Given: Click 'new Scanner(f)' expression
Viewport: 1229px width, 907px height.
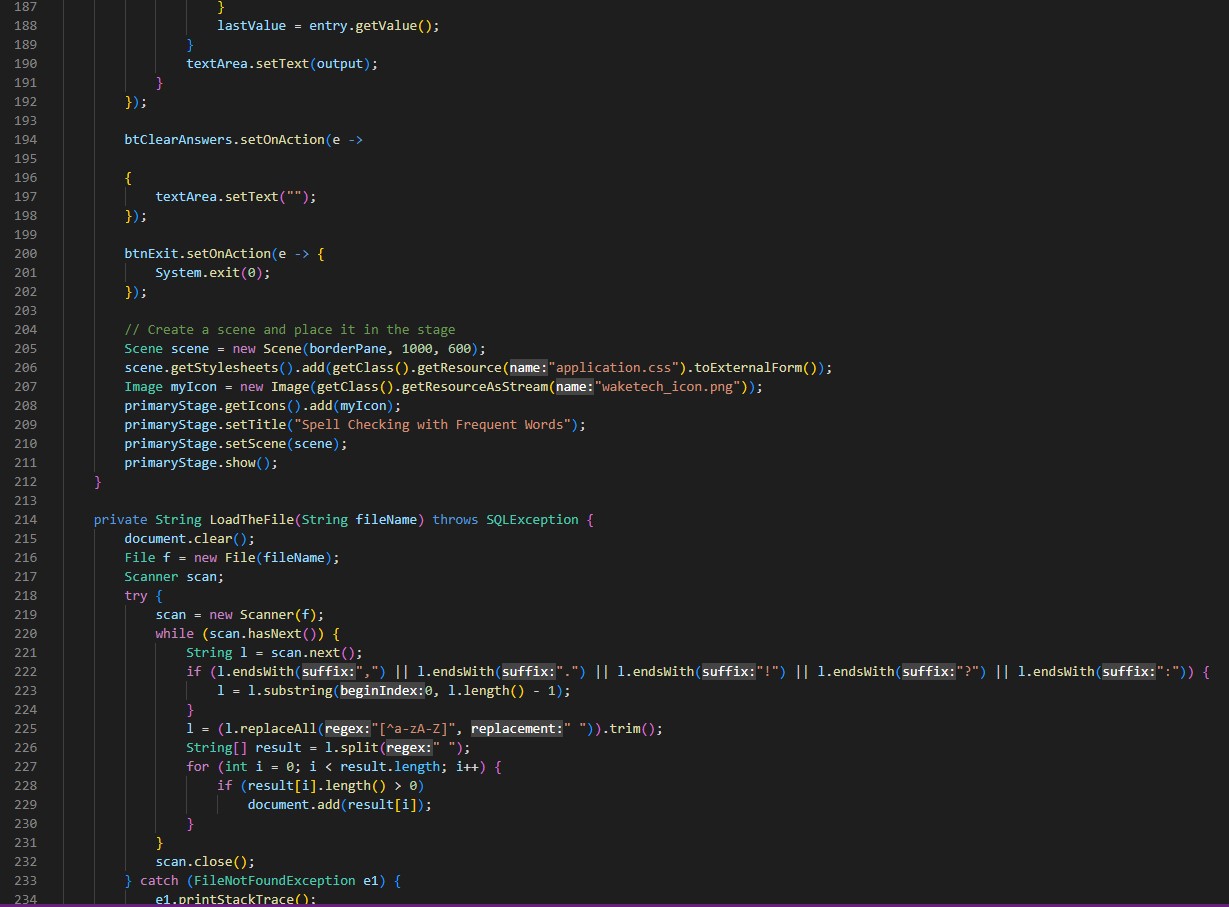Looking at the screenshot, I should [263, 615].
